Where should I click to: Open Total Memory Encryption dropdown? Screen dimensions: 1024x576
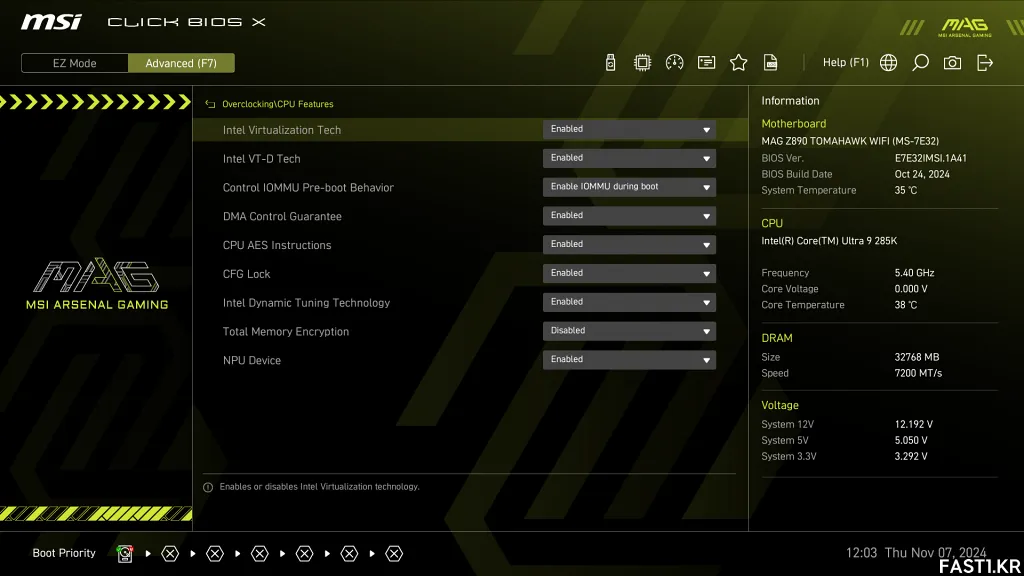point(629,330)
